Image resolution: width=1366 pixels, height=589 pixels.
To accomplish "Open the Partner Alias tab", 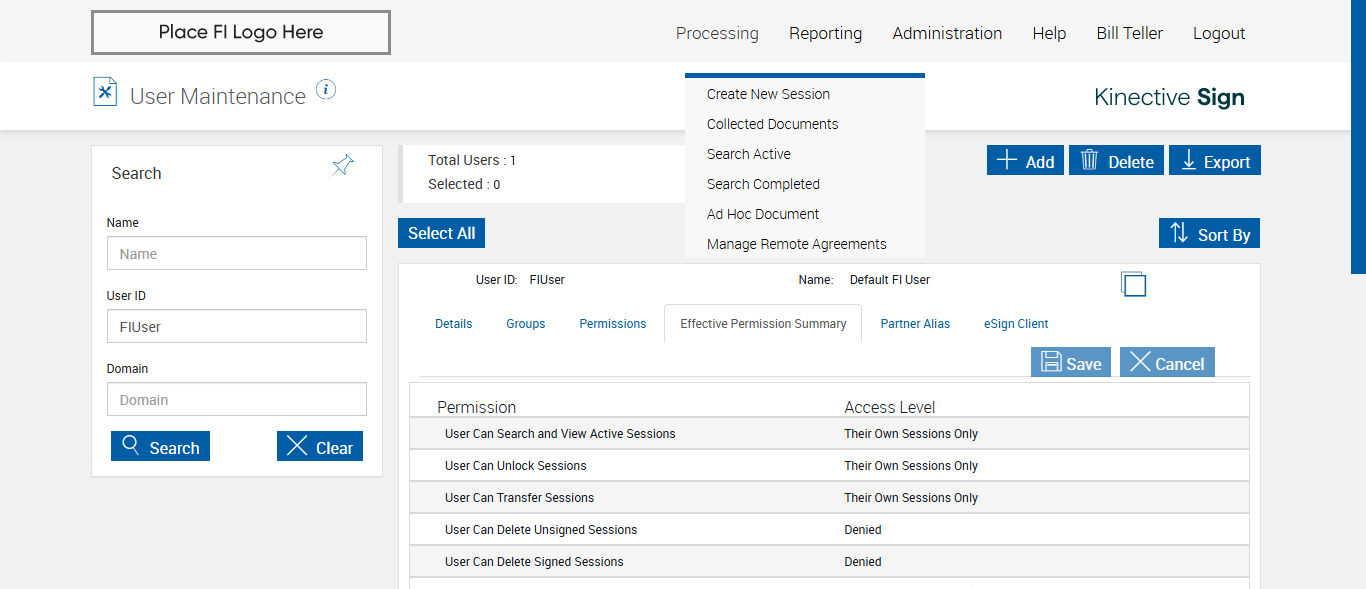I will click(915, 324).
